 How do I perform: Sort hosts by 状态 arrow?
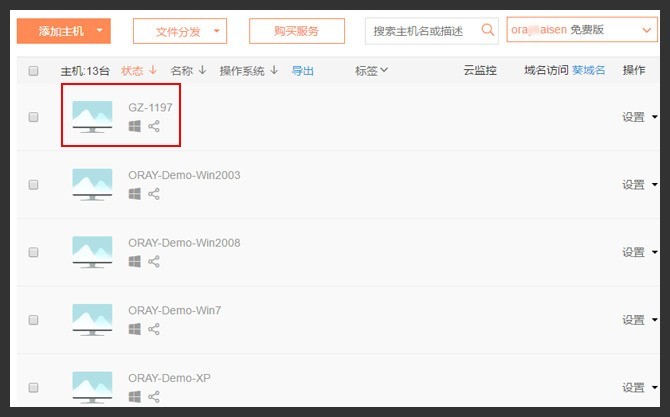tap(153, 70)
